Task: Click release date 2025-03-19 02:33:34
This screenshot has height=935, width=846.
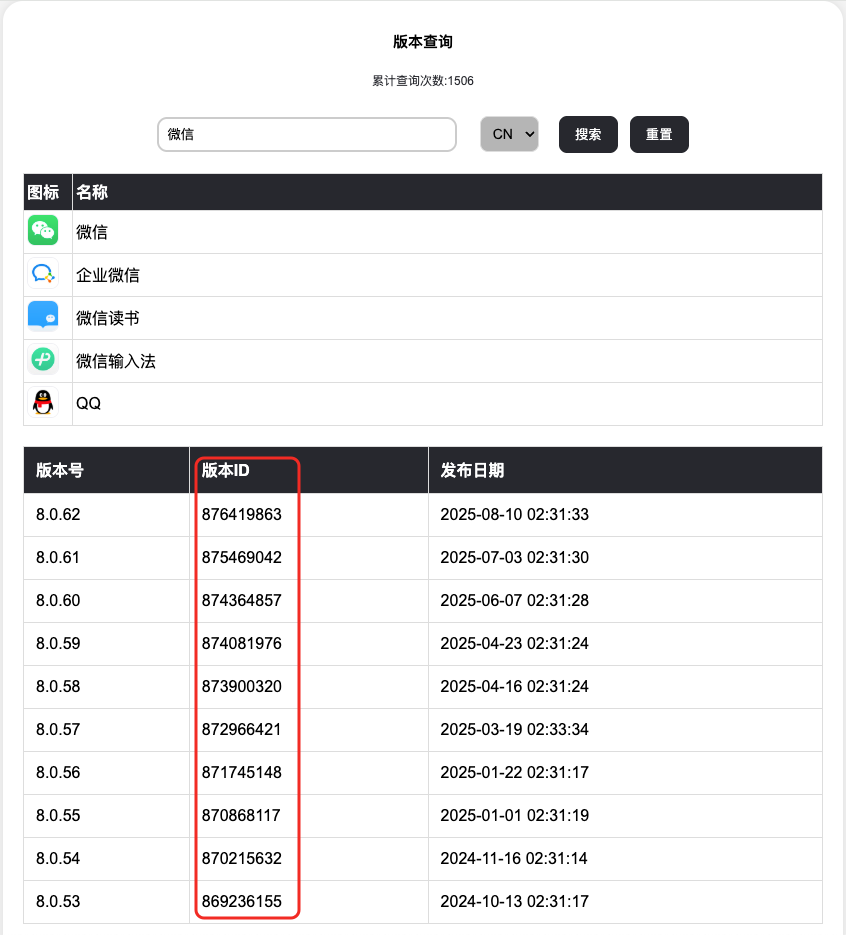Action: [x=515, y=729]
